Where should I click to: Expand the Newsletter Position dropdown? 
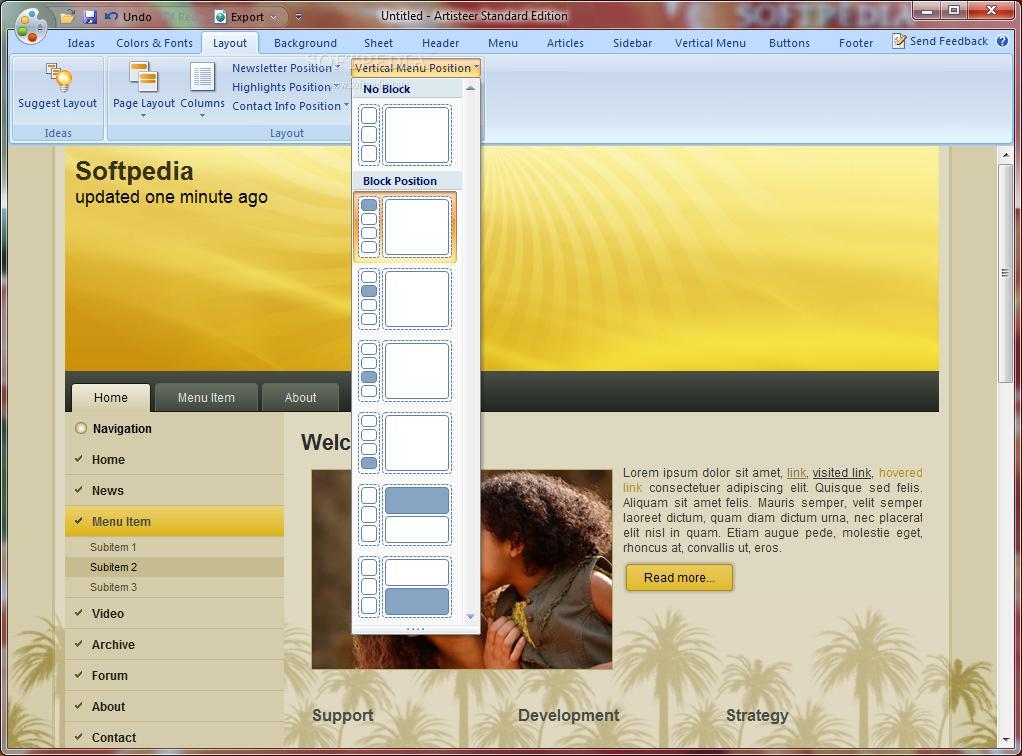pos(286,68)
